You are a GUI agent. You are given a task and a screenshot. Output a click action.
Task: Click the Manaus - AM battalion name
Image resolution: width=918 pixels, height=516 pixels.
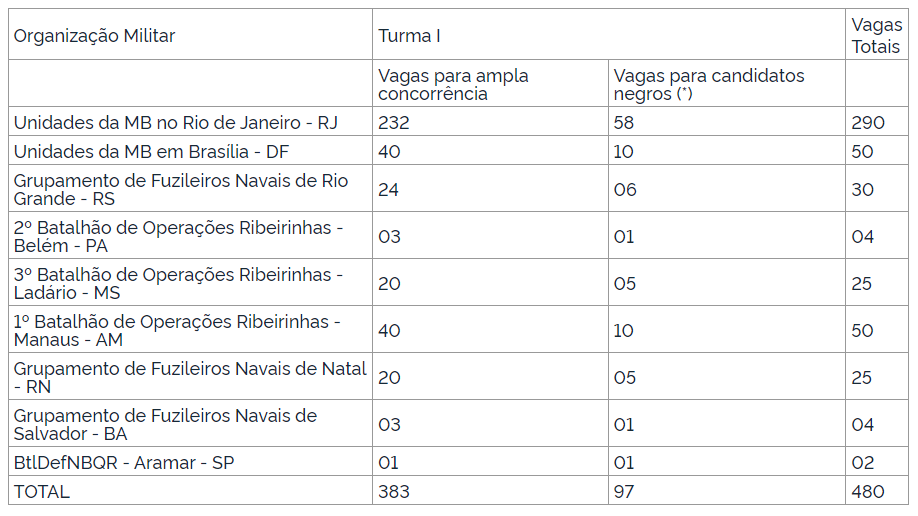[178, 330]
